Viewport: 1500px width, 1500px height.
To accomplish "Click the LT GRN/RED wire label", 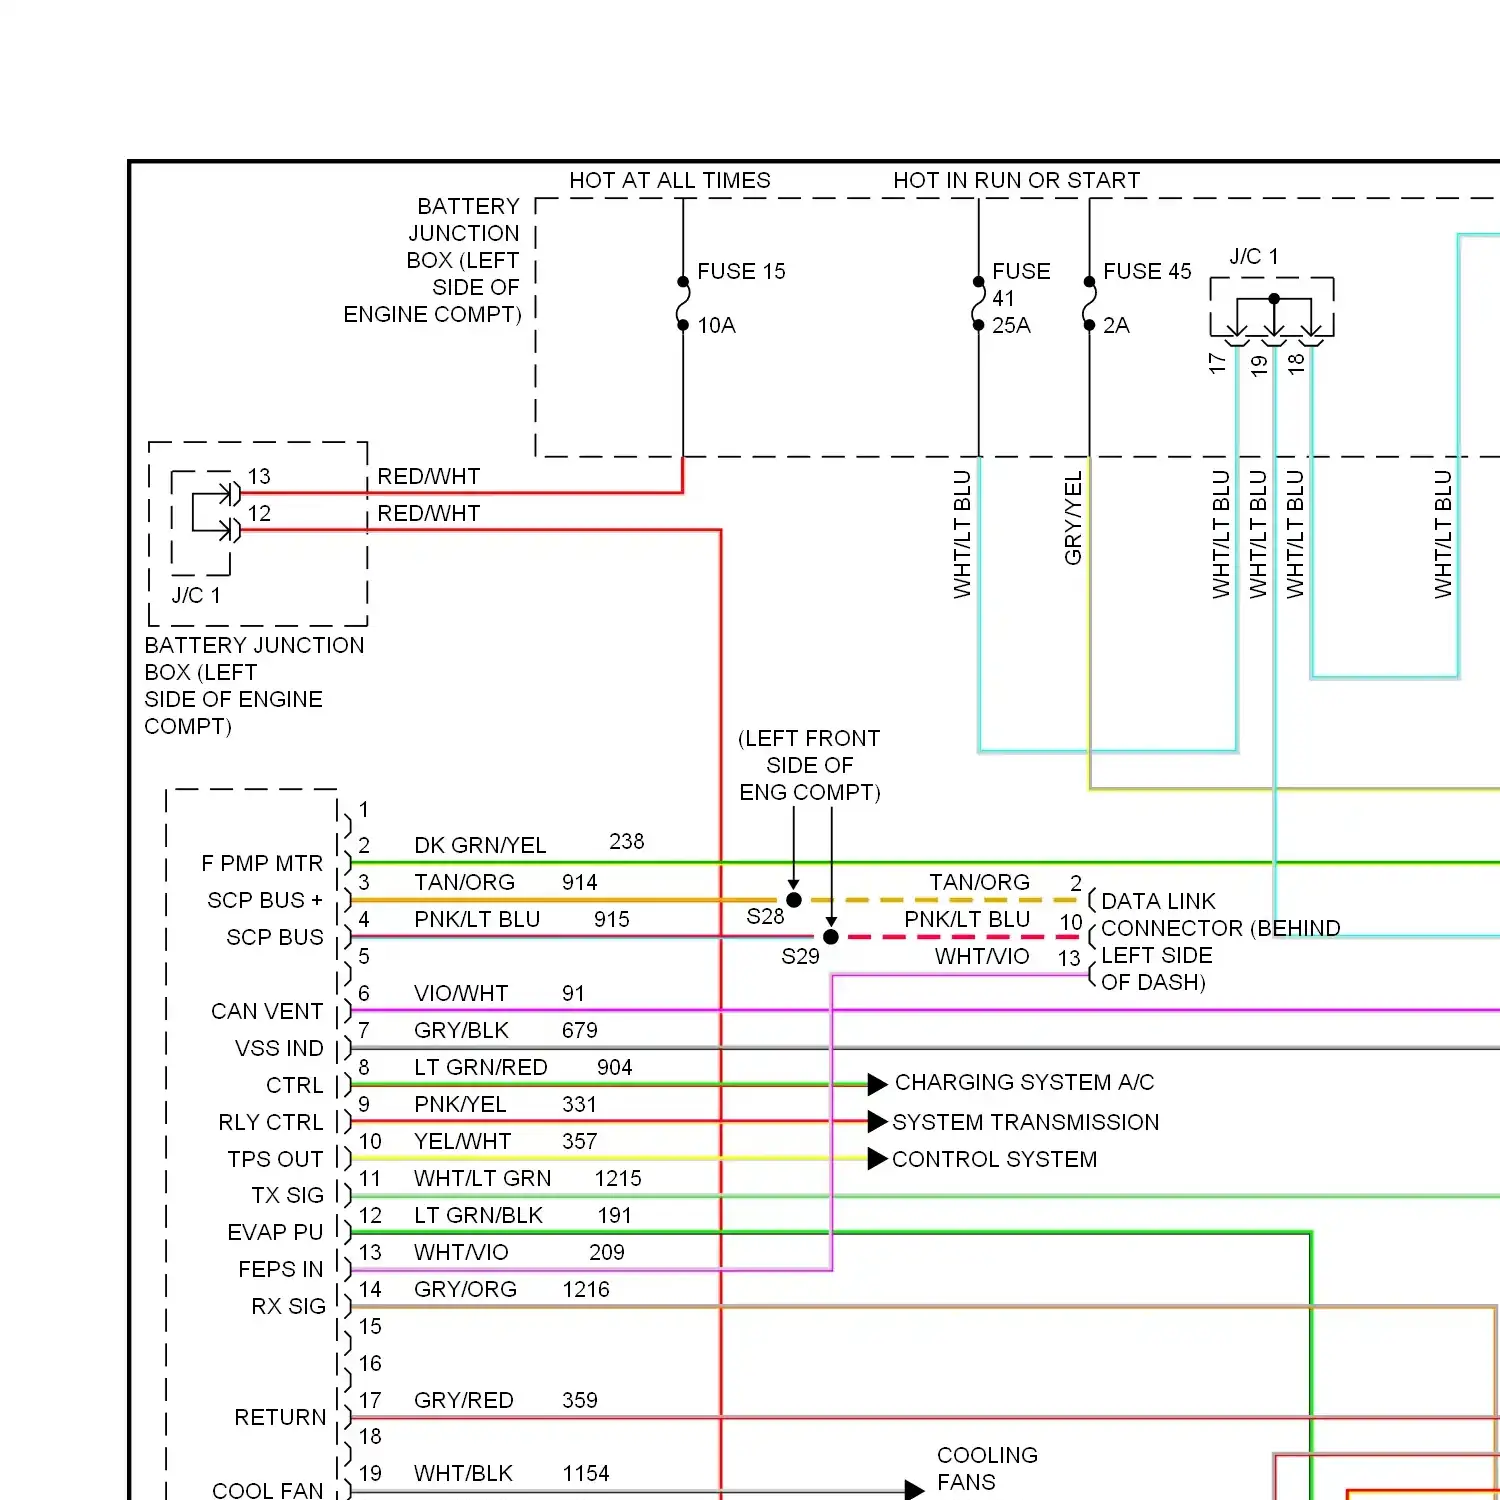I will (481, 1067).
